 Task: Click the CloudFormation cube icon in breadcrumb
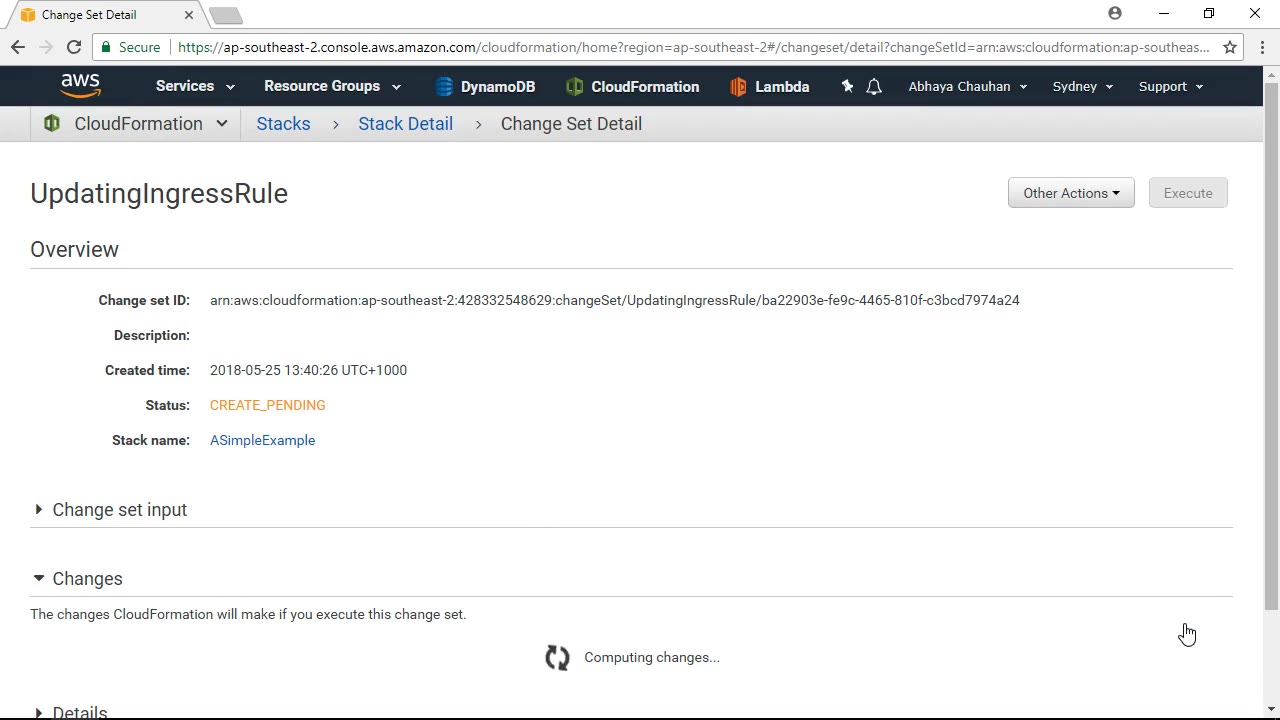[x=52, y=124]
